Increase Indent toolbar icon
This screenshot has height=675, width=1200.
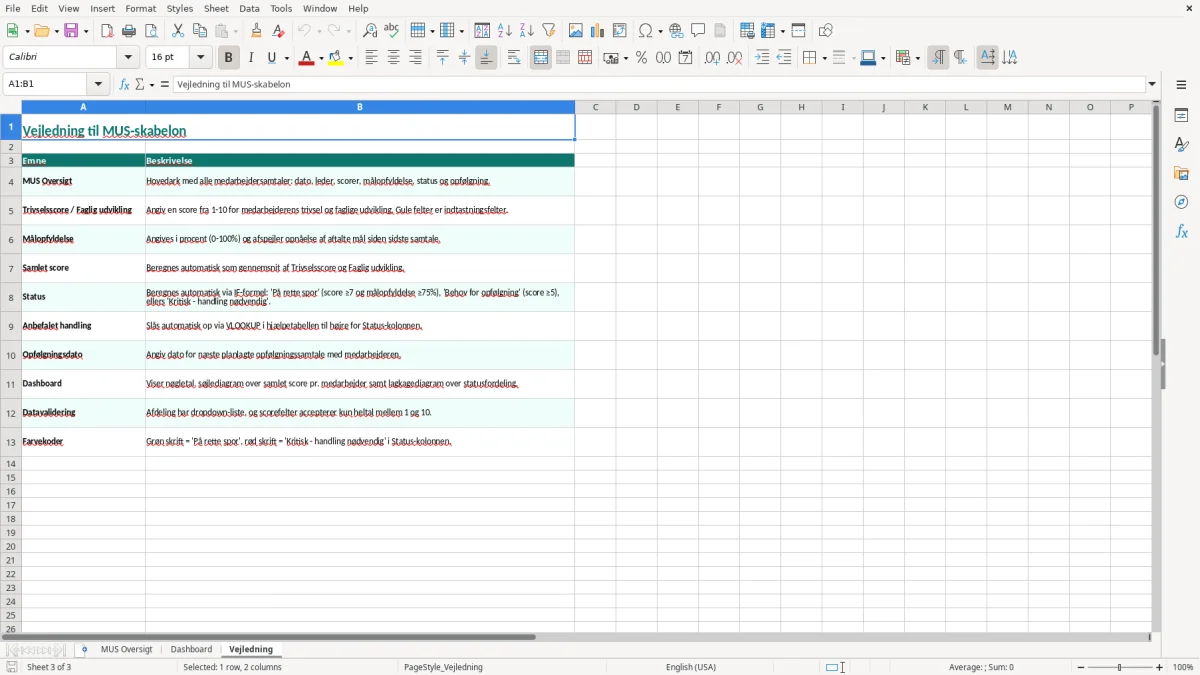pyautogui.click(x=762, y=58)
